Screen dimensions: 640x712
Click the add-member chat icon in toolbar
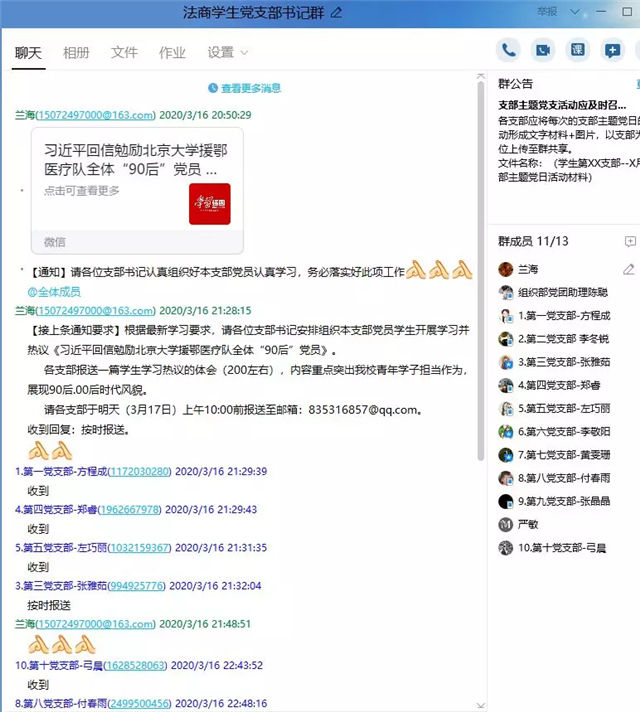[612, 50]
